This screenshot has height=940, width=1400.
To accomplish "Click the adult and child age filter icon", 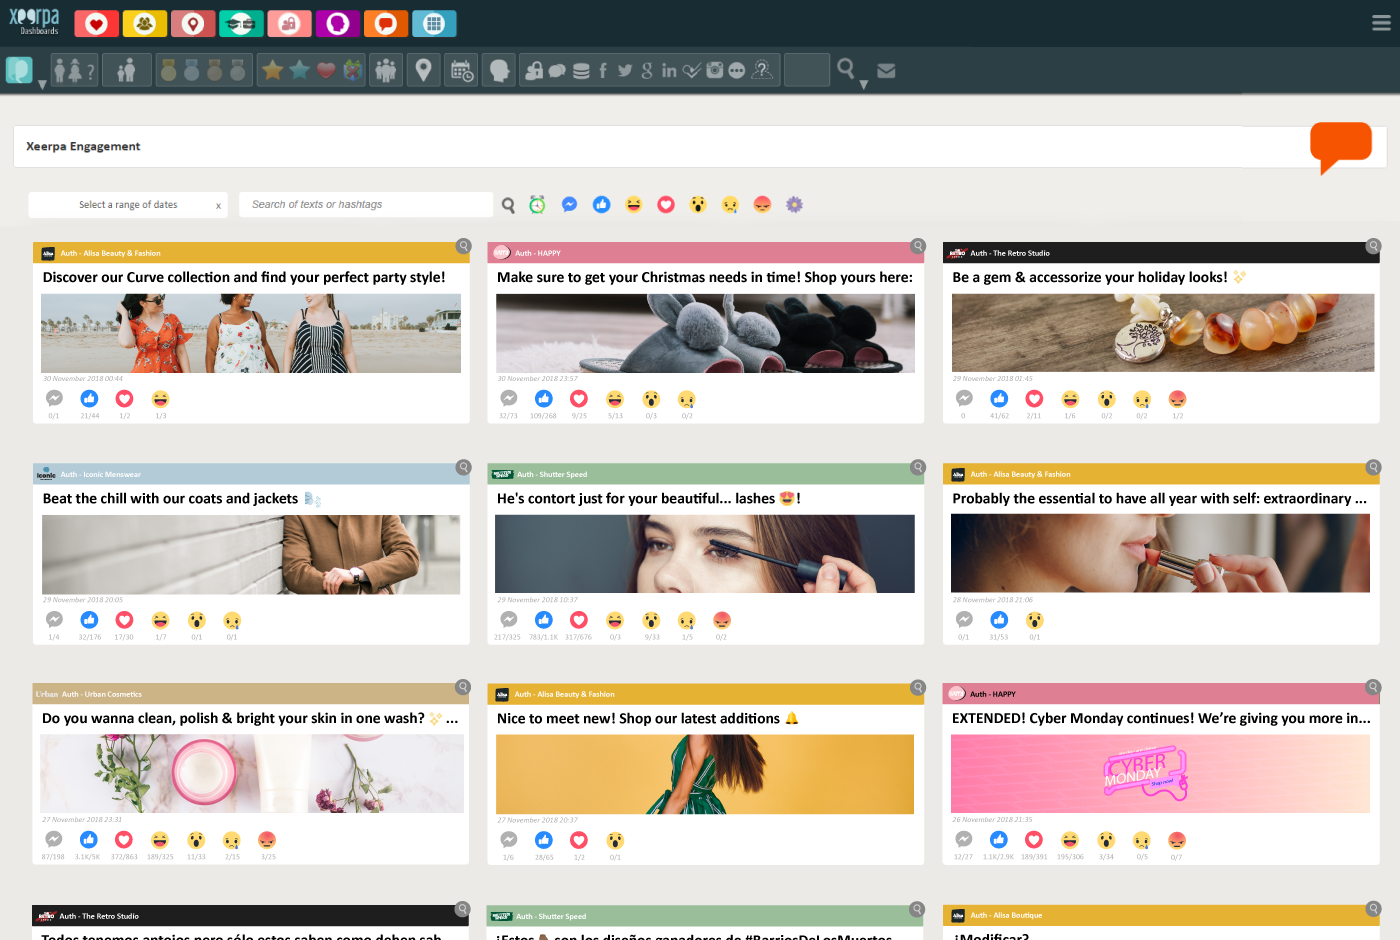I will coord(126,70).
